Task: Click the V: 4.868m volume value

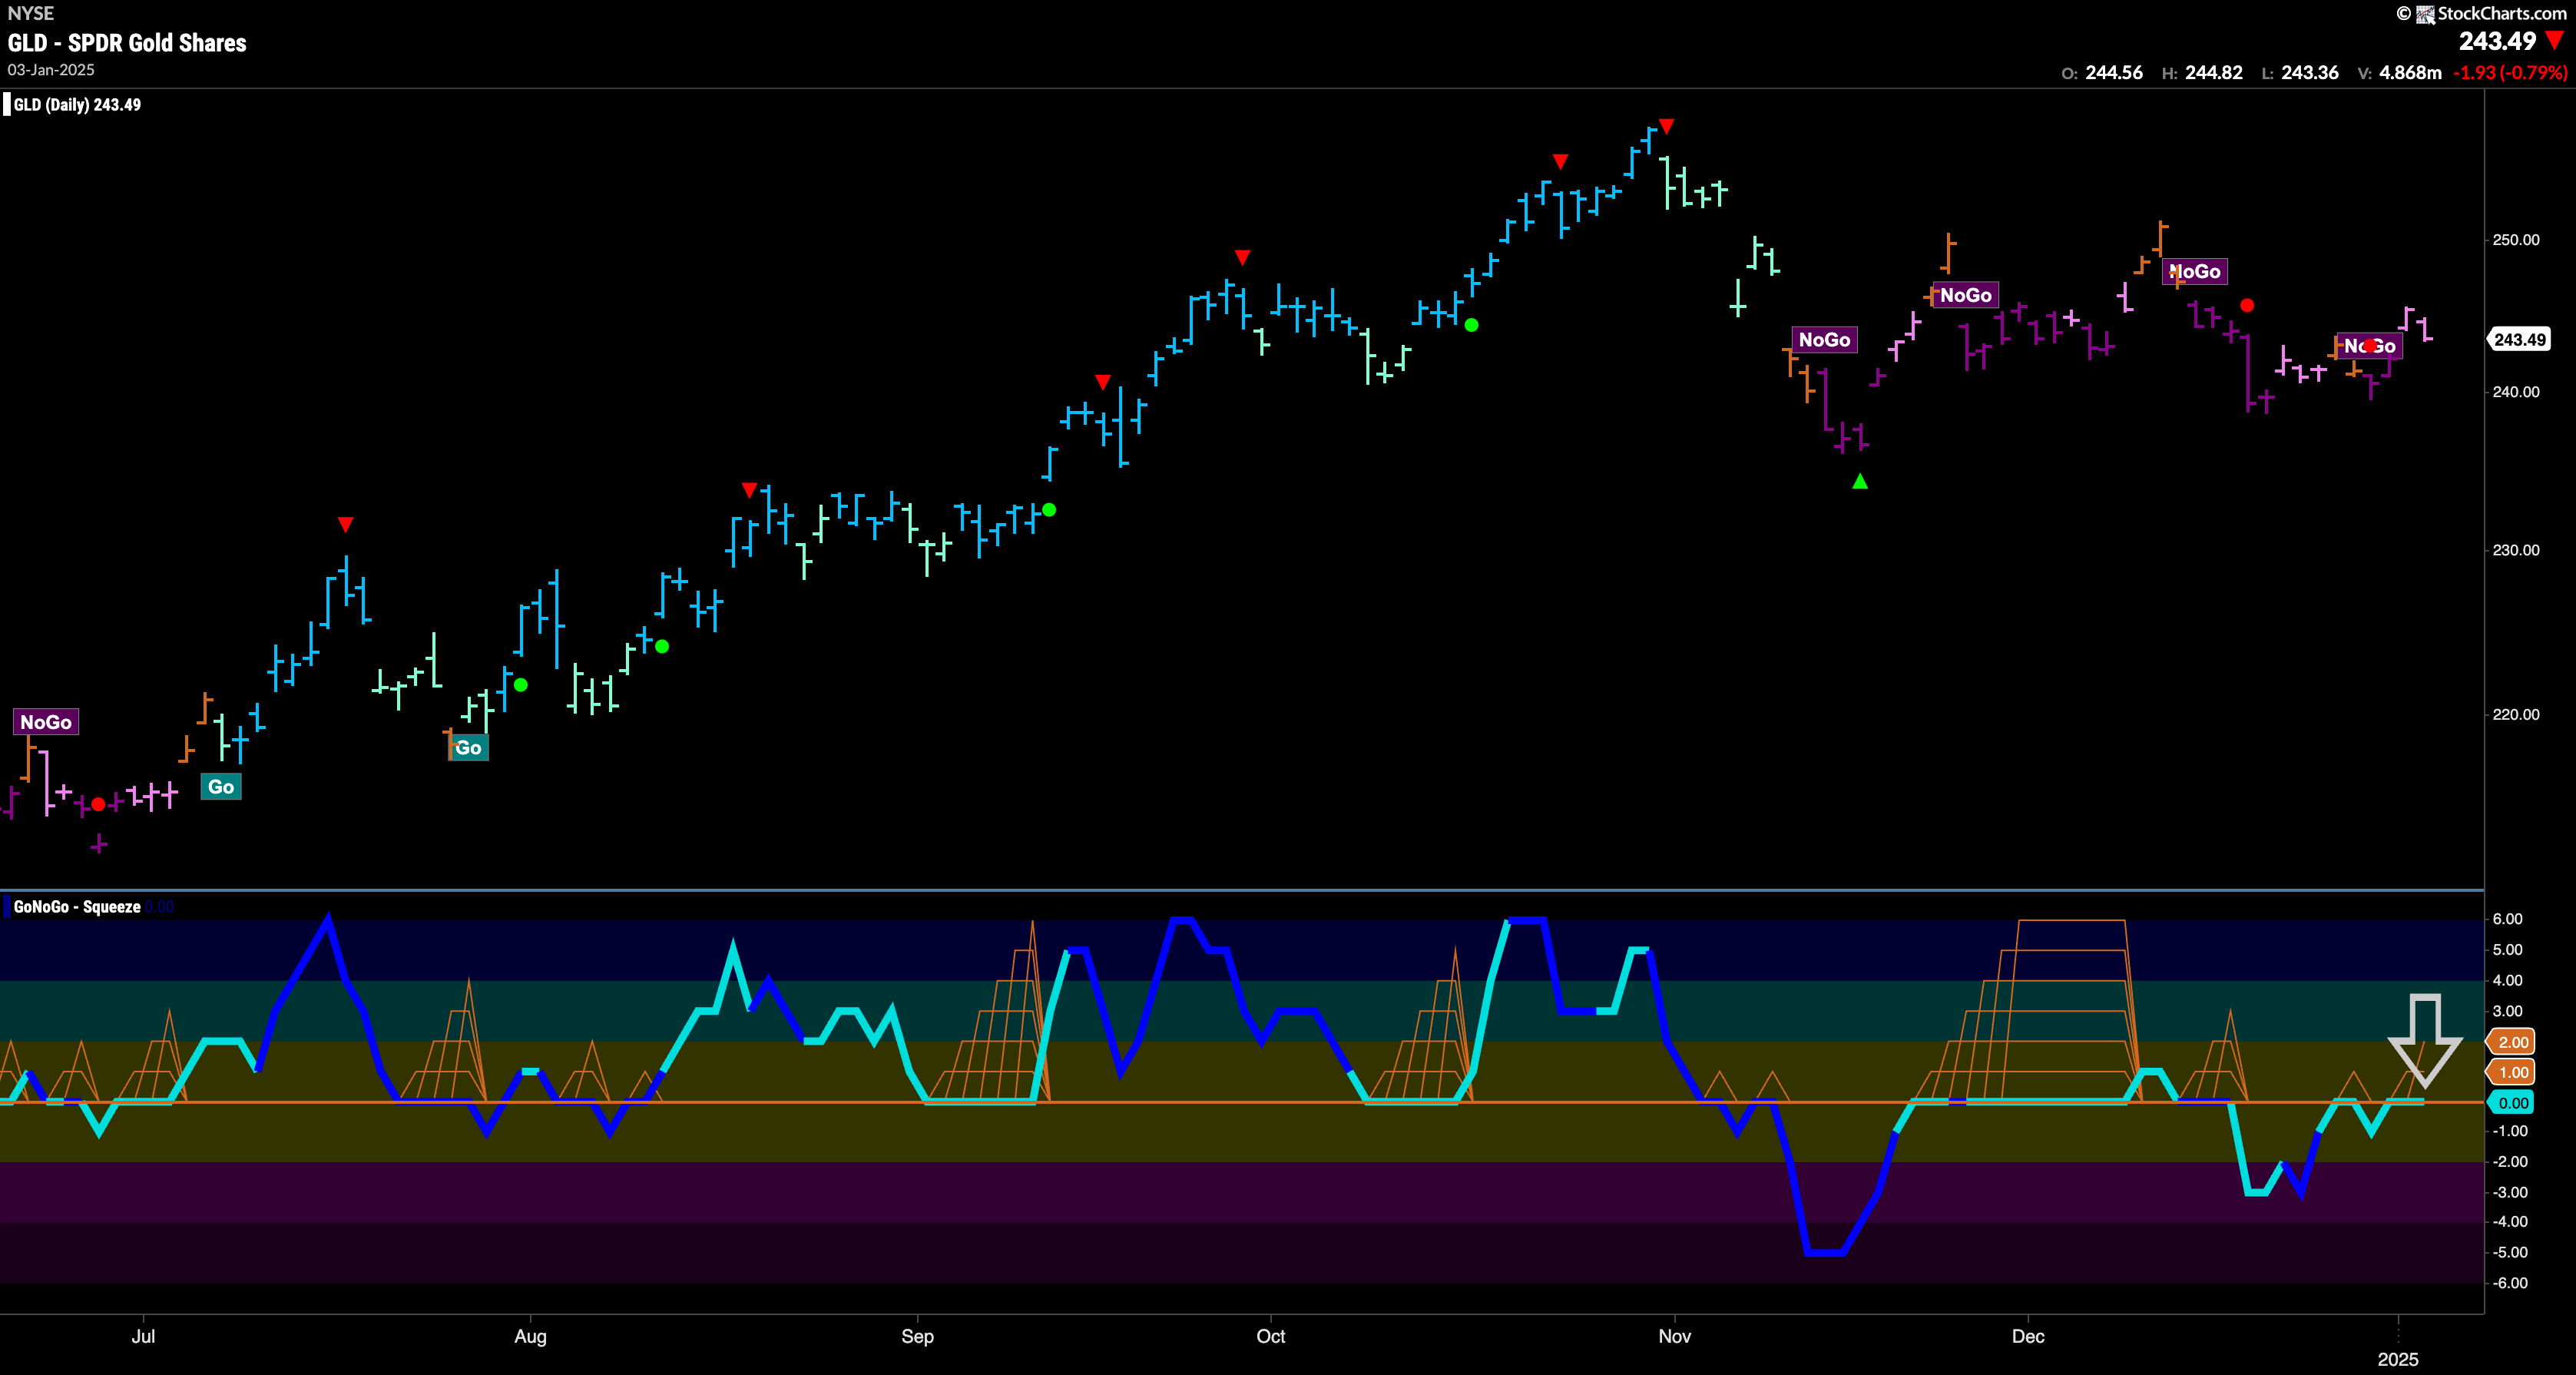Action: click(x=2399, y=73)
